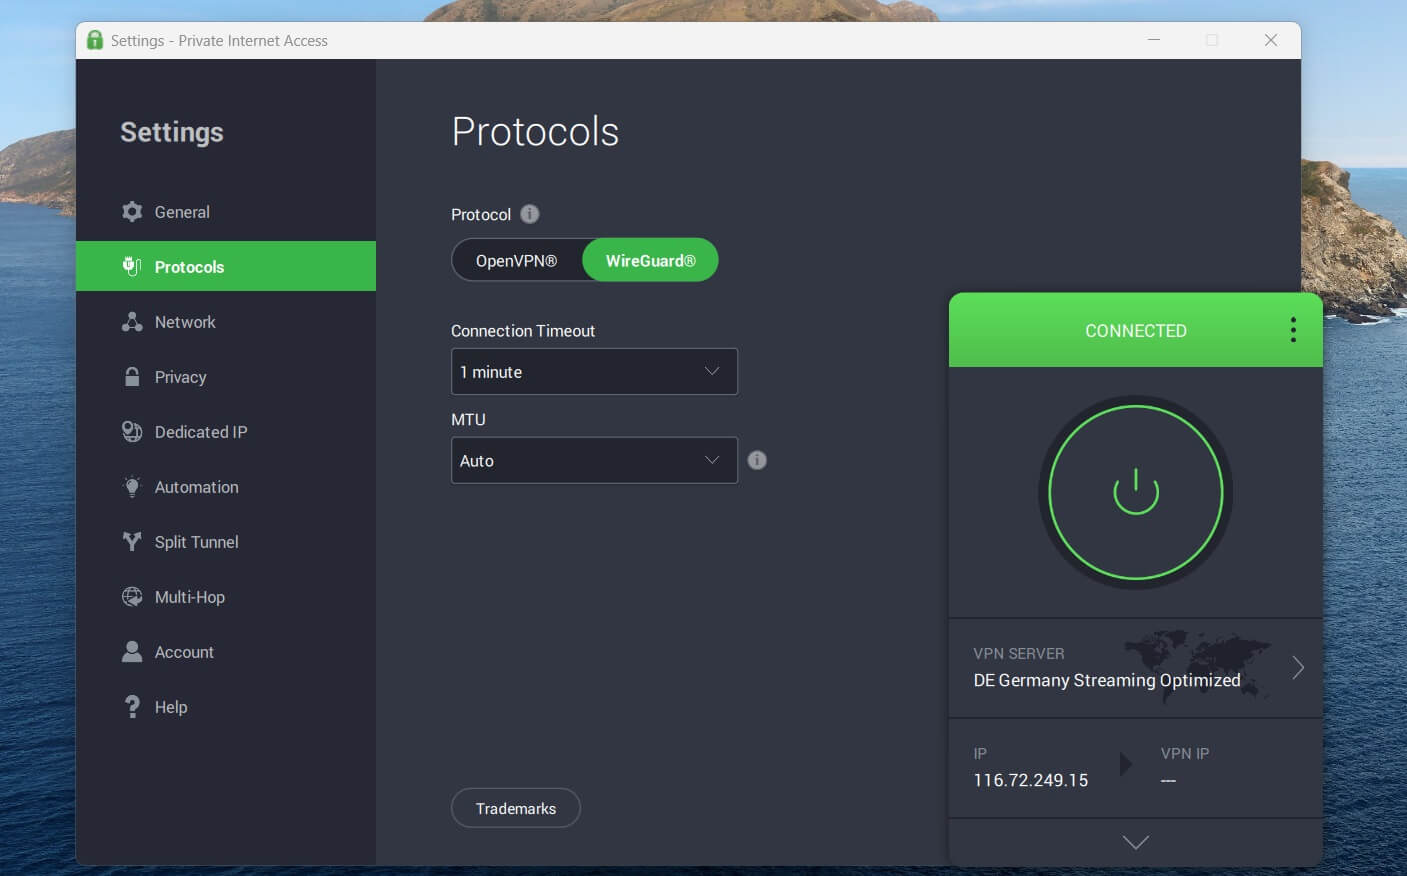Click the Privacy padlock icon

(x=132, y=377)
